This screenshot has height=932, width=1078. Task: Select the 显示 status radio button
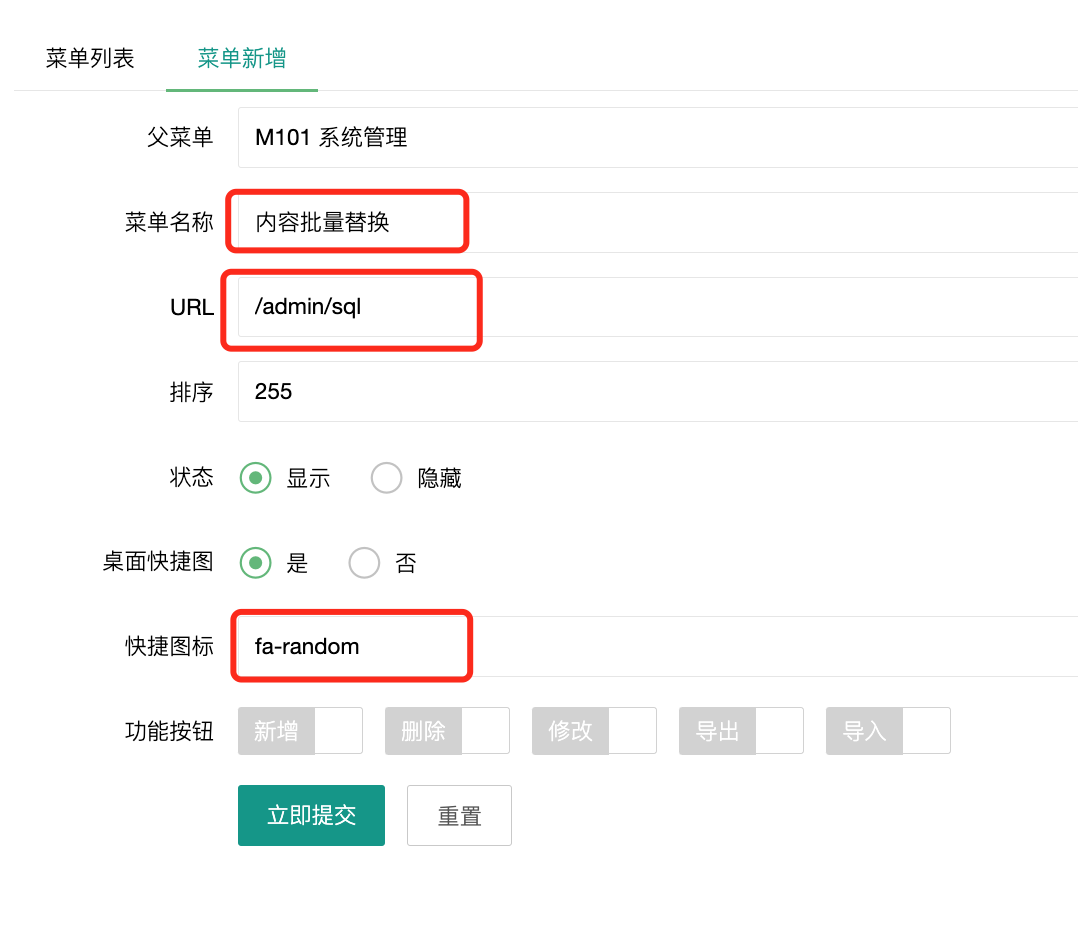click(256, 478)
